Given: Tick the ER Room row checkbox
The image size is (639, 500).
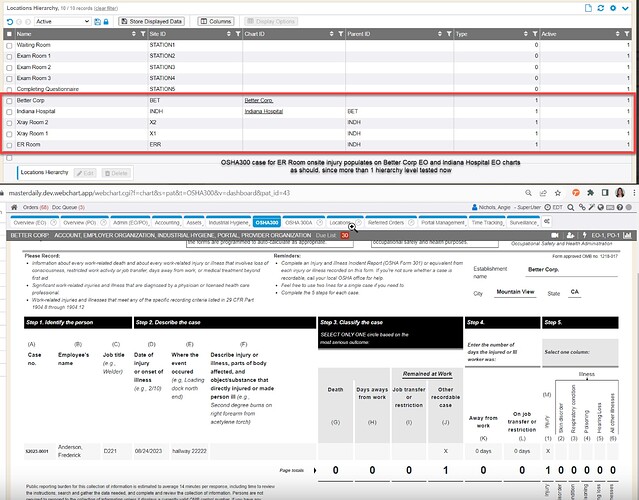Looking at the screenshot, I should click(x=10, y=145).
